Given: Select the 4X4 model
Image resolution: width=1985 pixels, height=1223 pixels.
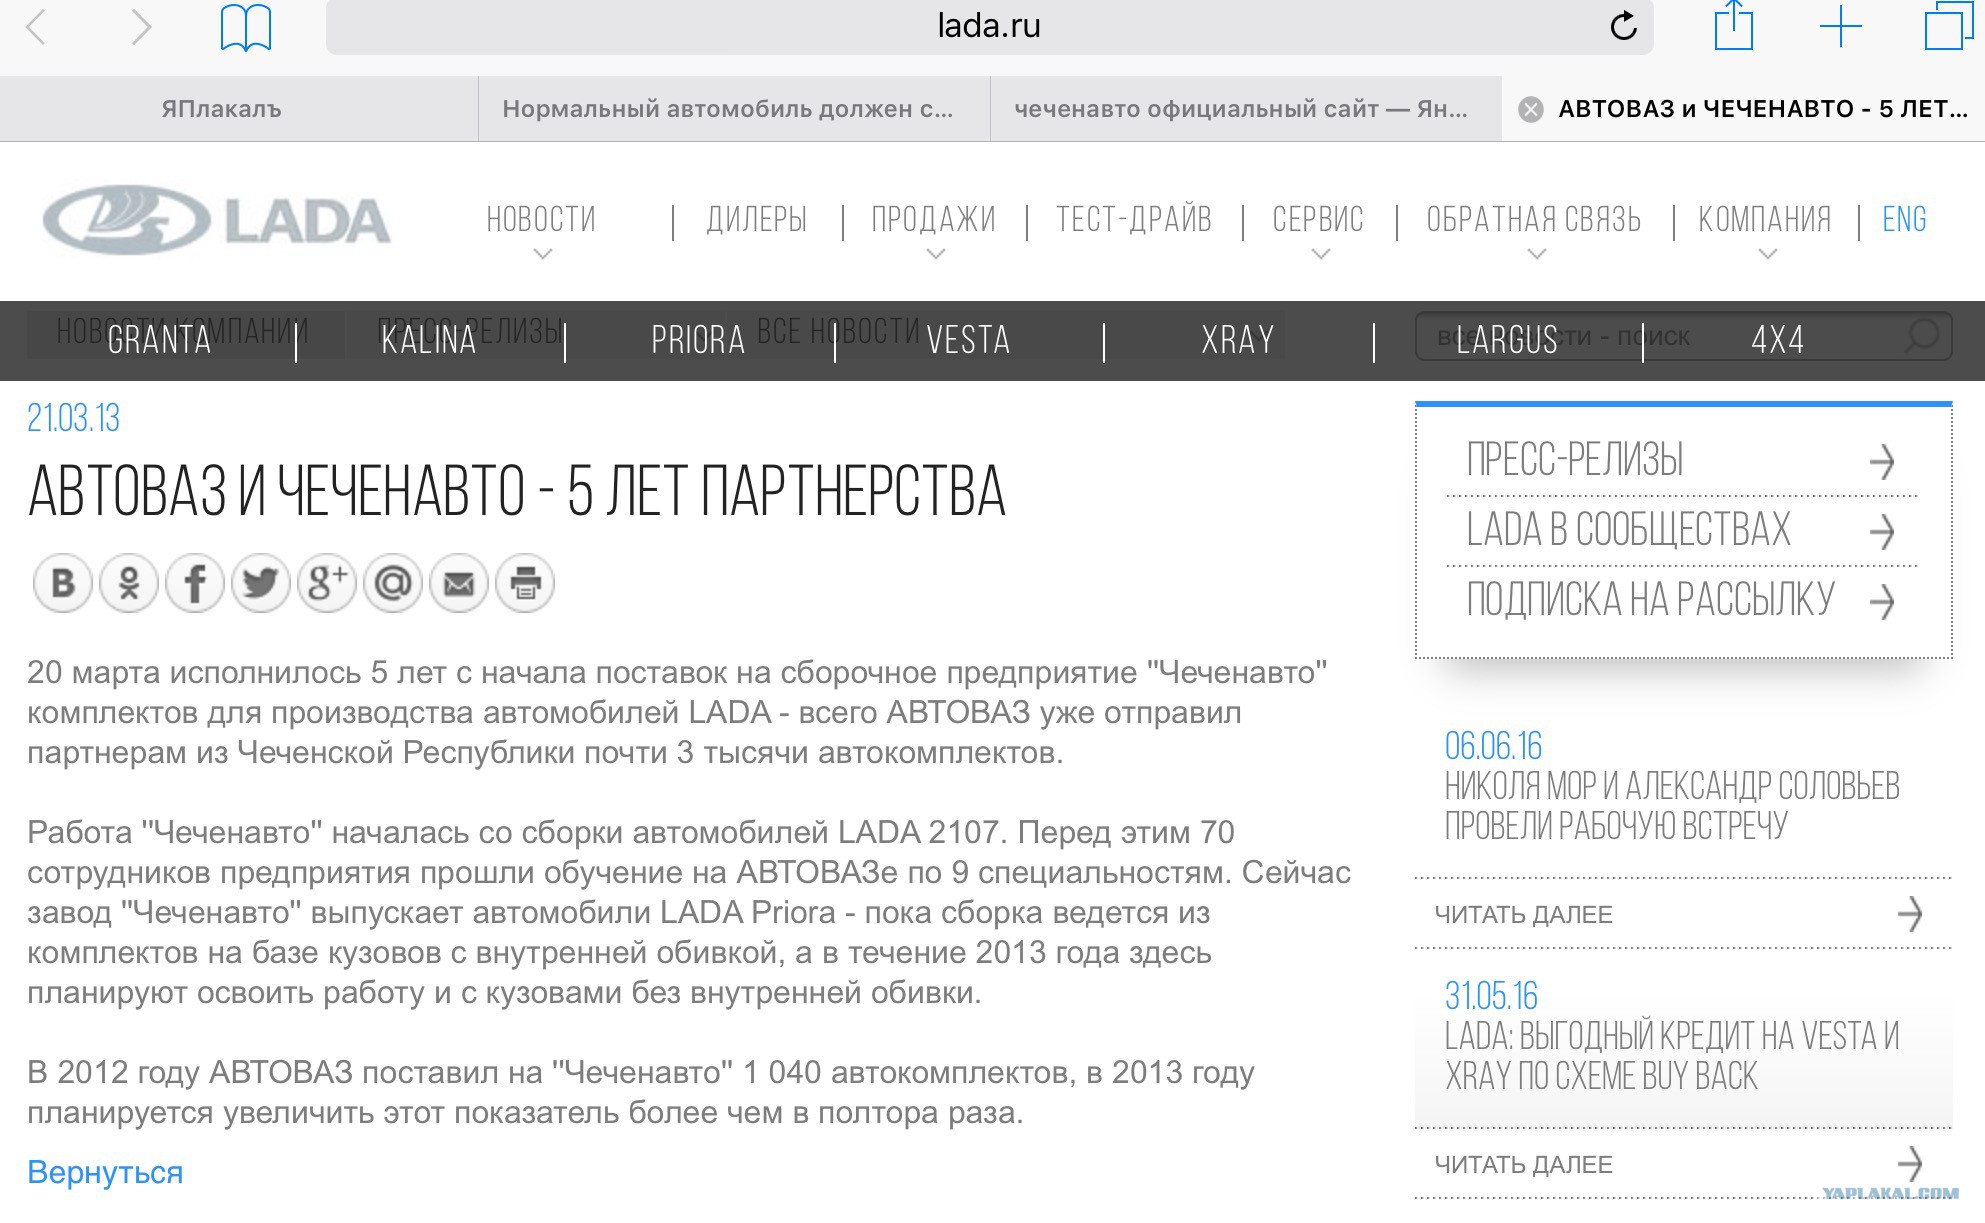Looking at the screenshot, I should pos(1777,340).
